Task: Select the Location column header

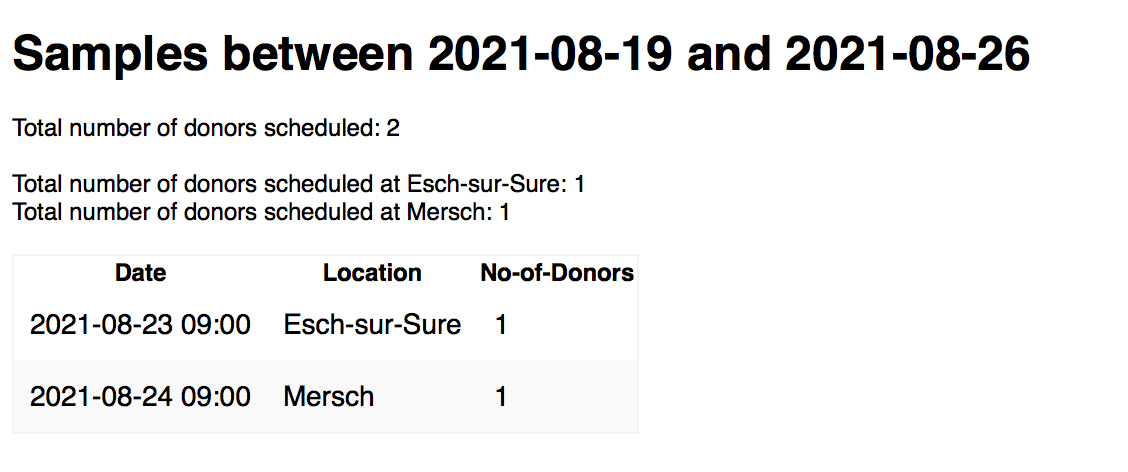Action: 372,273
